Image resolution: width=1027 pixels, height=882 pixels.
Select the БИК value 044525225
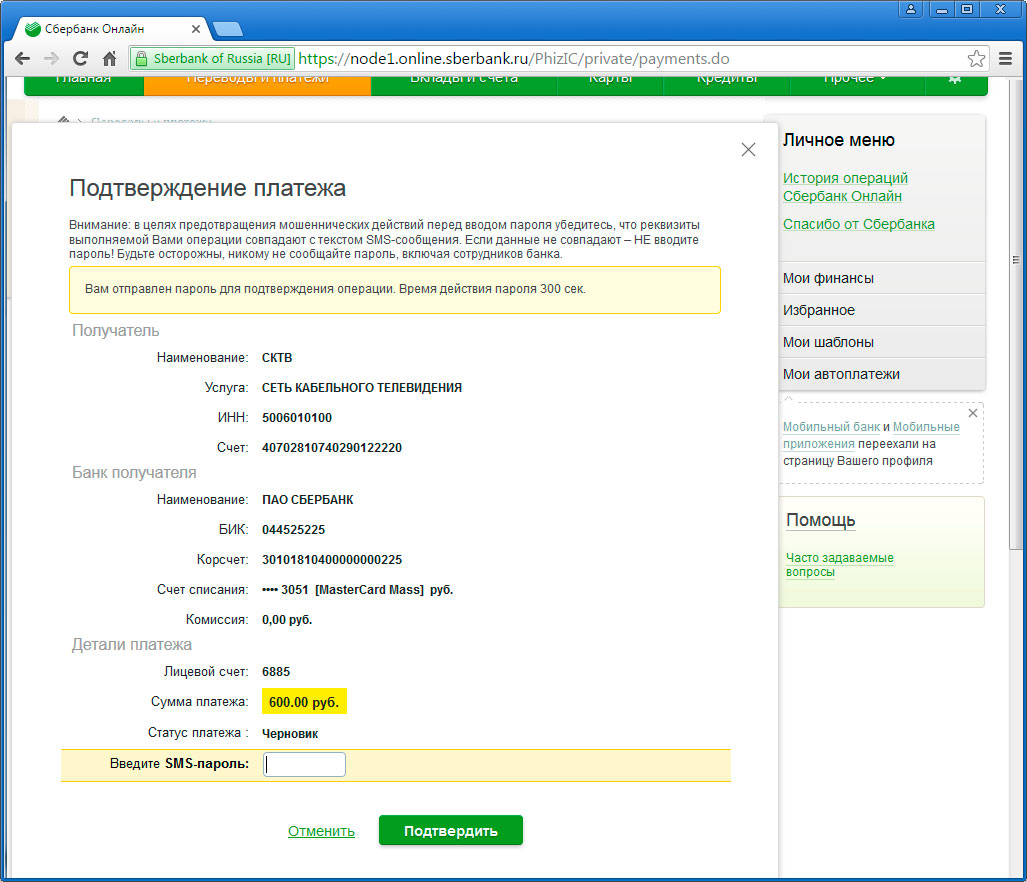coord(293,530)
